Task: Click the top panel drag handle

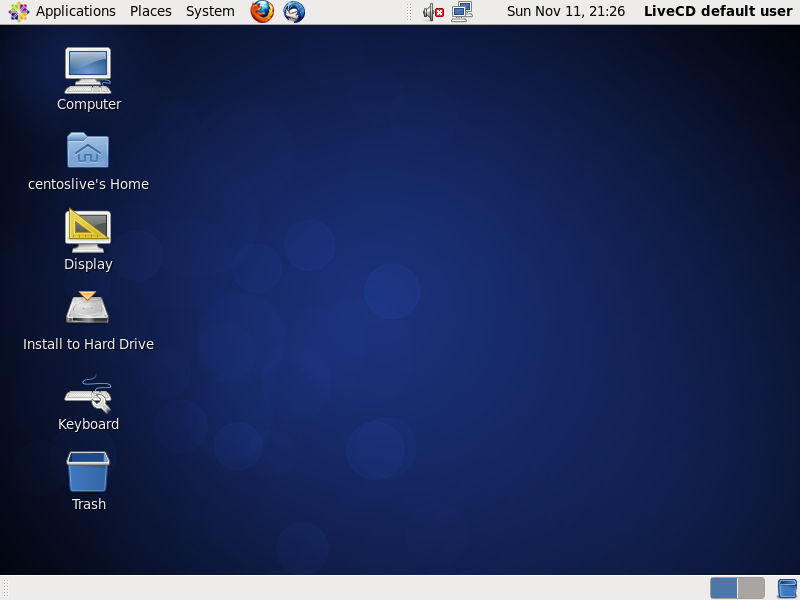Action: point(409,12)
